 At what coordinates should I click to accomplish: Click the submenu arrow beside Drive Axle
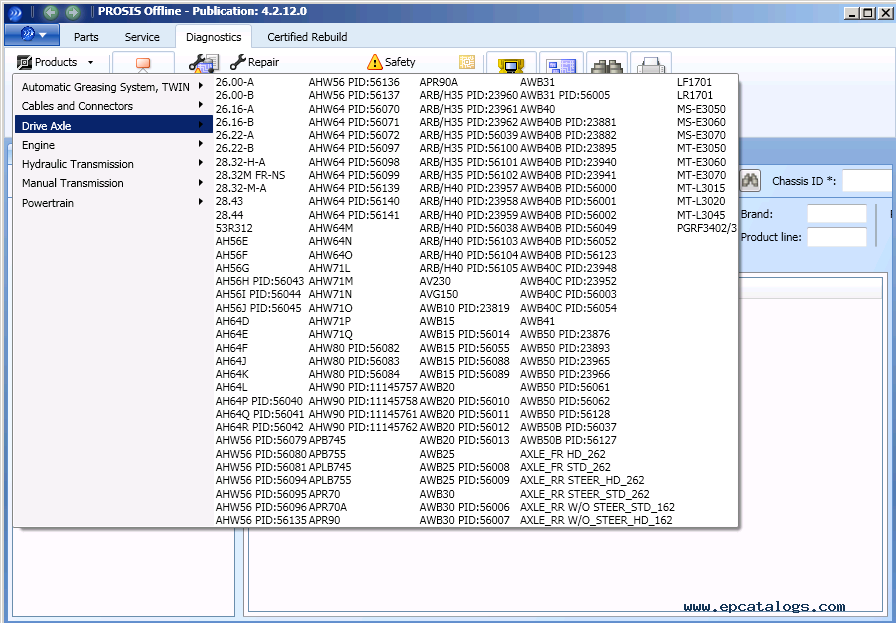201,125
